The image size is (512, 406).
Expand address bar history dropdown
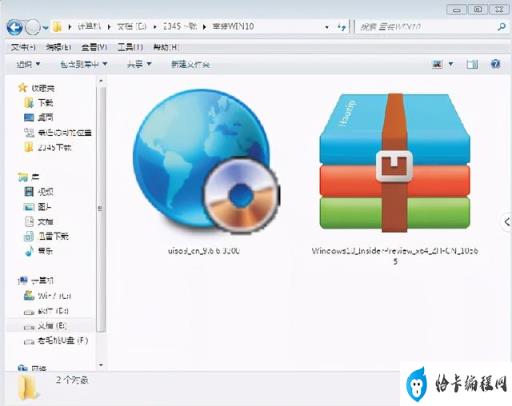pos(327,27)
